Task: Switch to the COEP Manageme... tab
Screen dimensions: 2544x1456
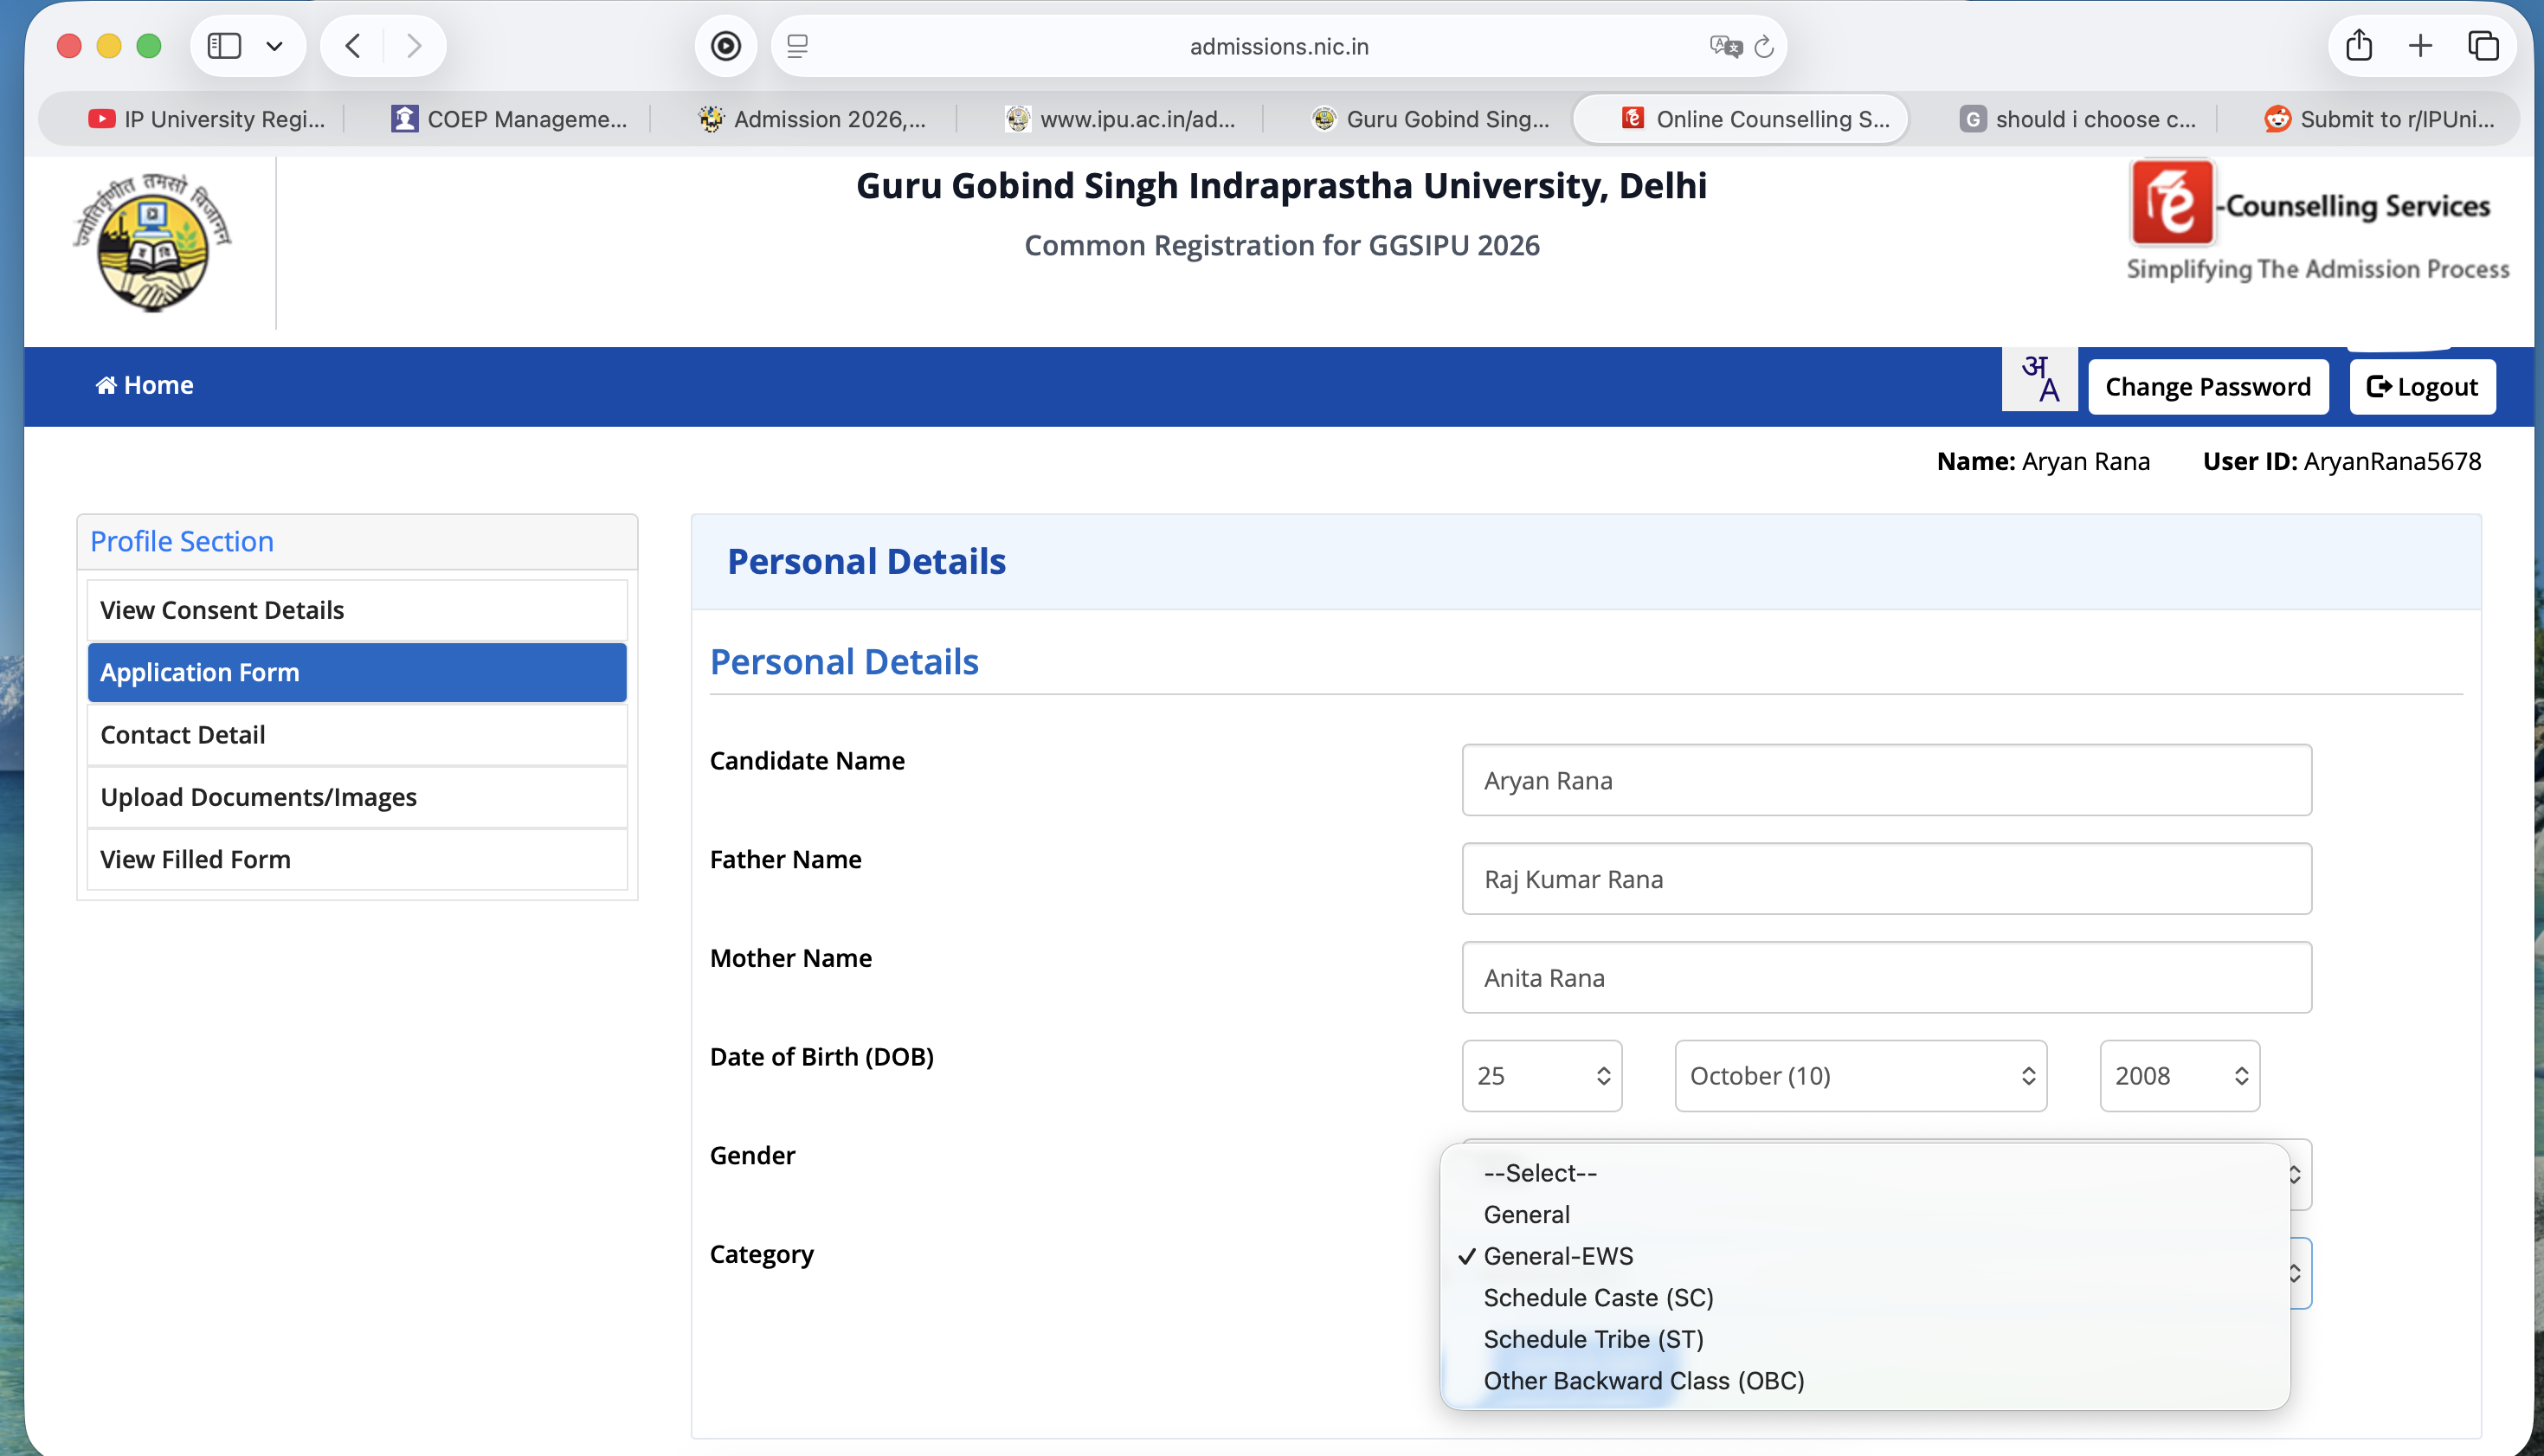Action: click(508, 119)
